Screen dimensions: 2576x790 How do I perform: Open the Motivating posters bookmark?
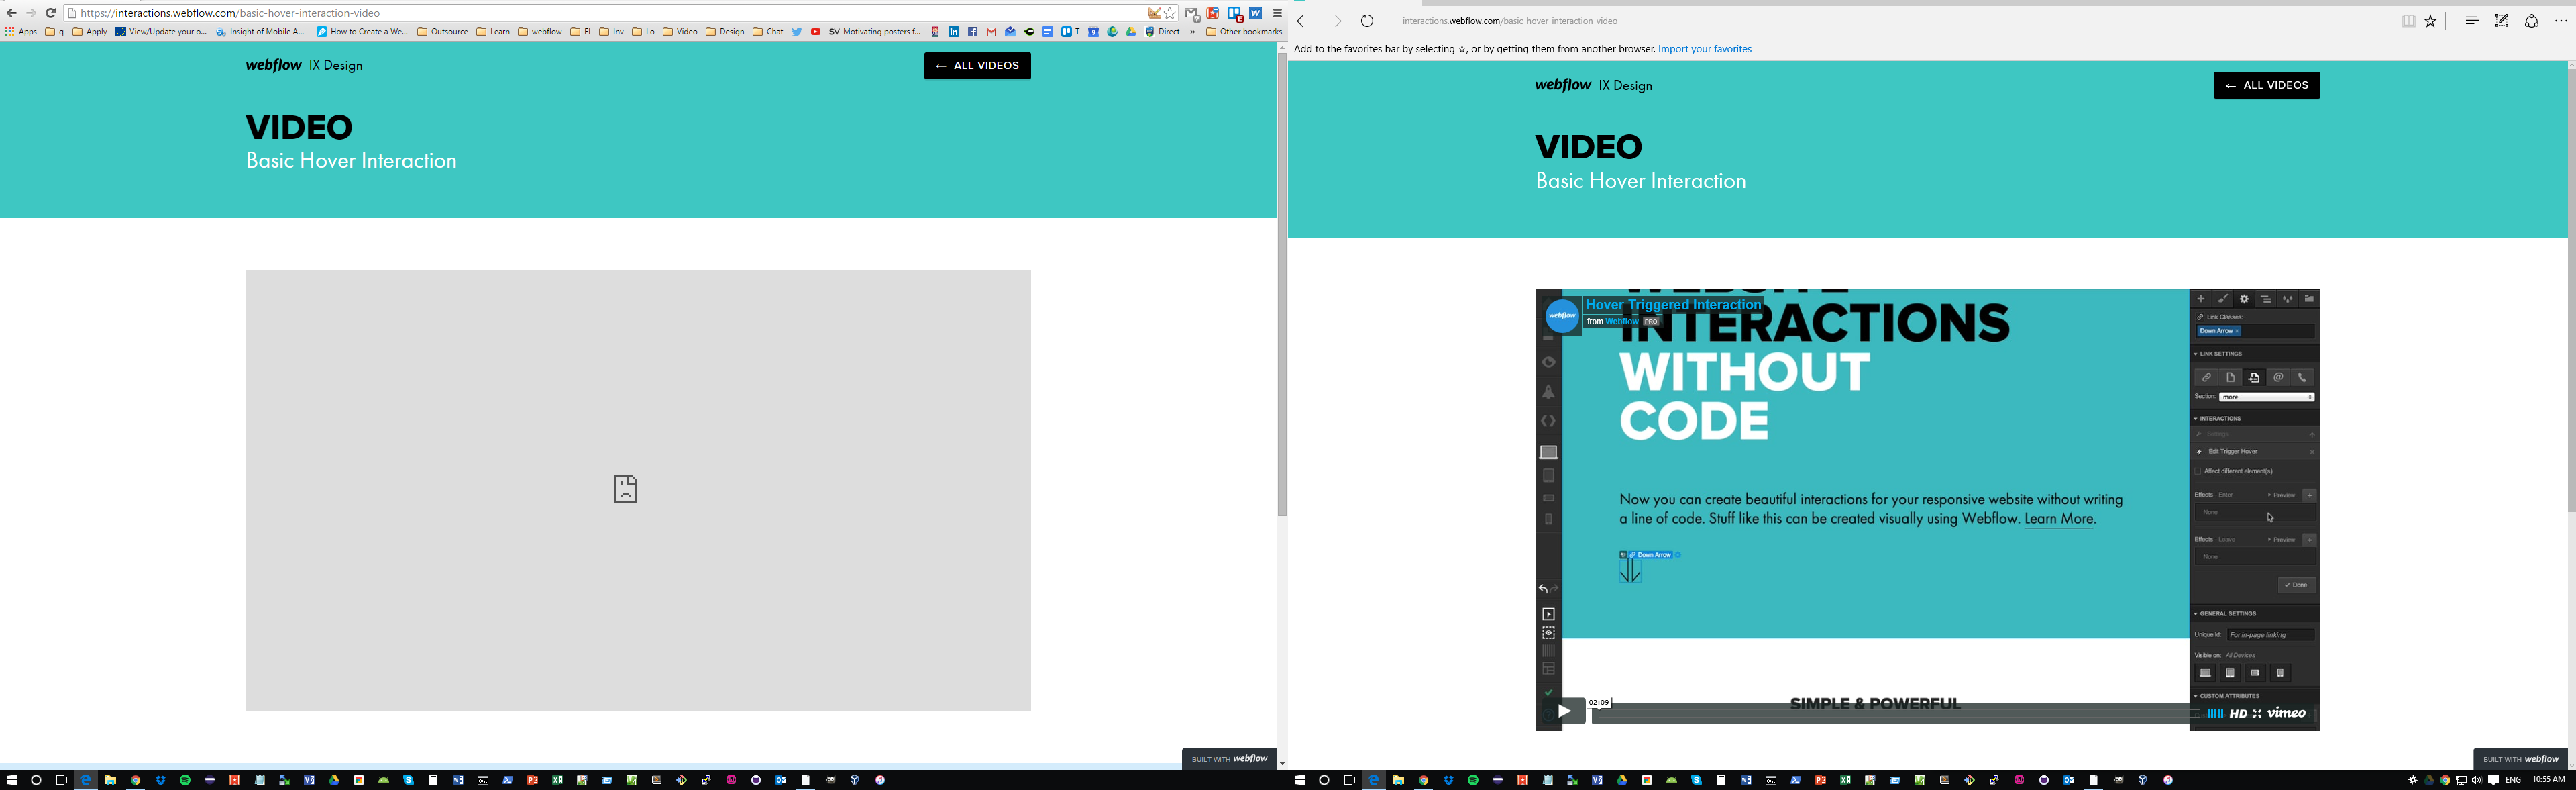(x=874, y=32)
